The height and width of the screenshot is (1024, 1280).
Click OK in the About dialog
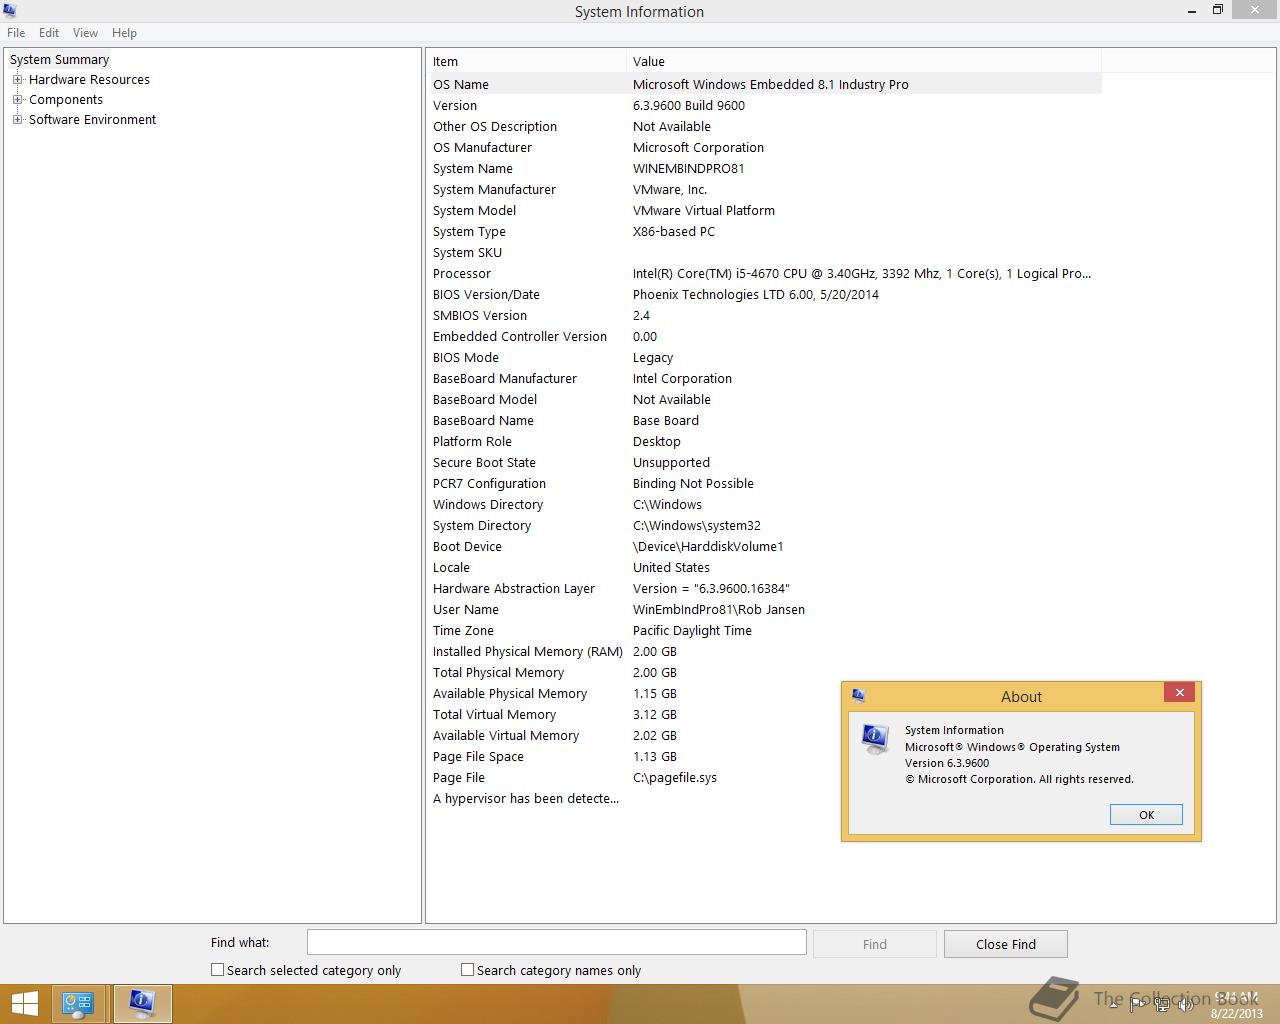(1146, 815)
